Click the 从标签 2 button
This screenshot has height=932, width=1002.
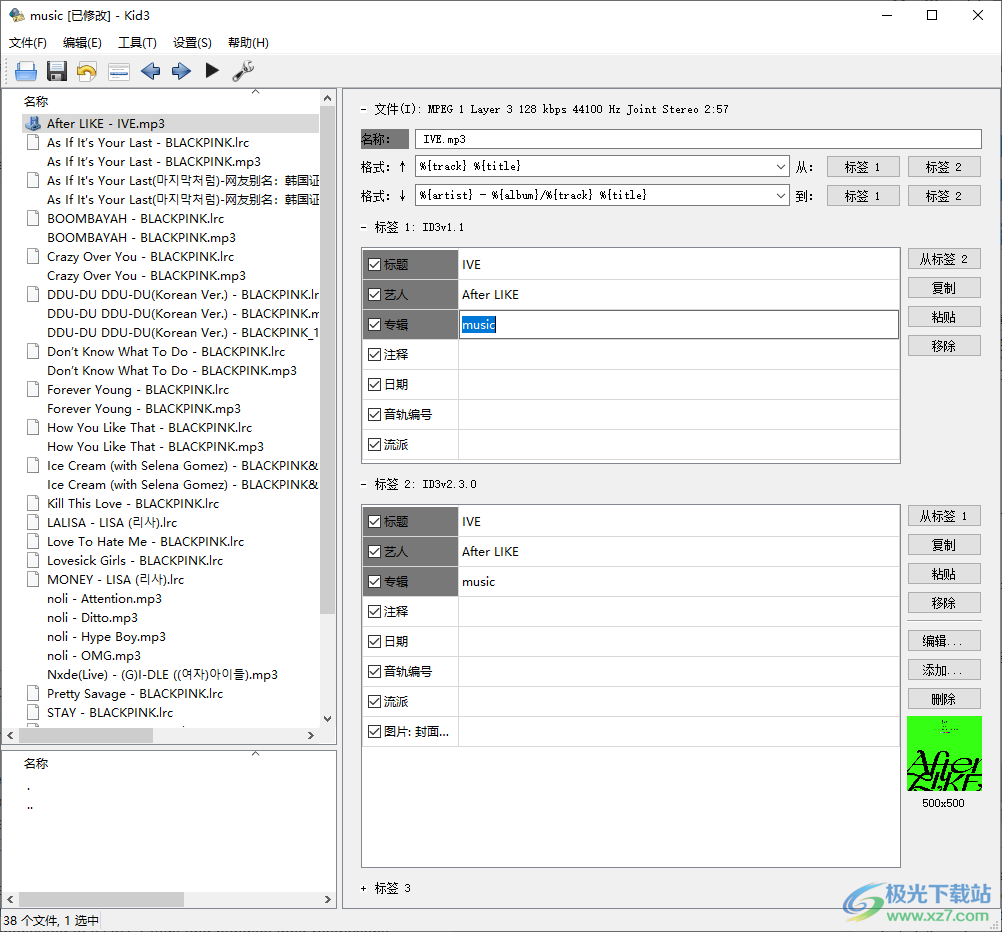[x=943, y=259]
